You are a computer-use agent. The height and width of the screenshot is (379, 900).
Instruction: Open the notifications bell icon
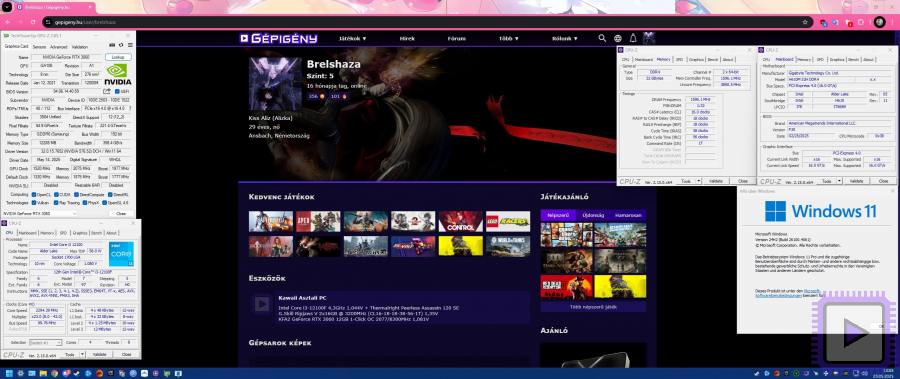(x=633, y=38)
